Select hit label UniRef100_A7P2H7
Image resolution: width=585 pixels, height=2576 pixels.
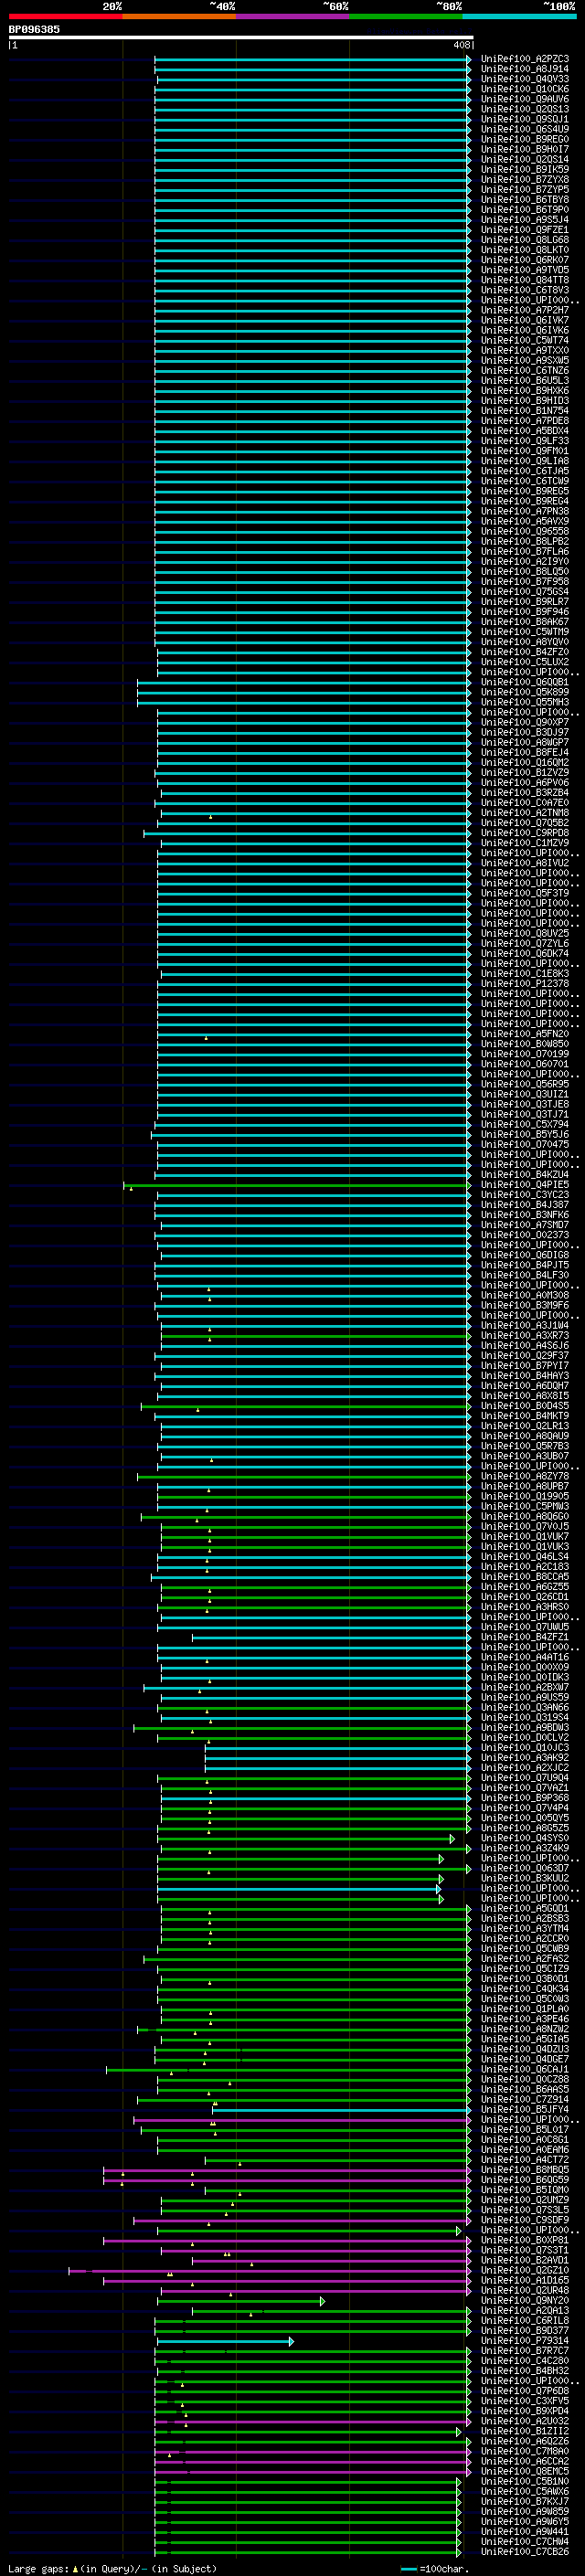[524, 310]
